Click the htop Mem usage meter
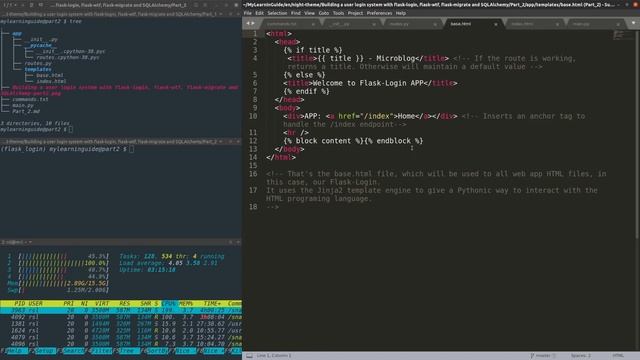Screen dimensions: 640x360 point(58,283)
